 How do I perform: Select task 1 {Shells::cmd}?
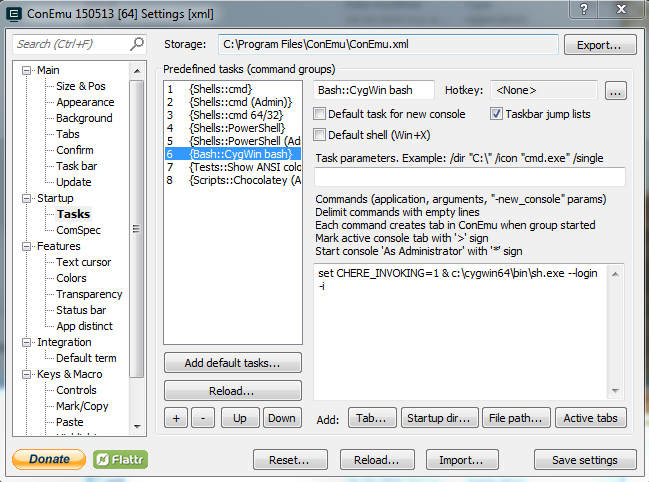[233, 89]
